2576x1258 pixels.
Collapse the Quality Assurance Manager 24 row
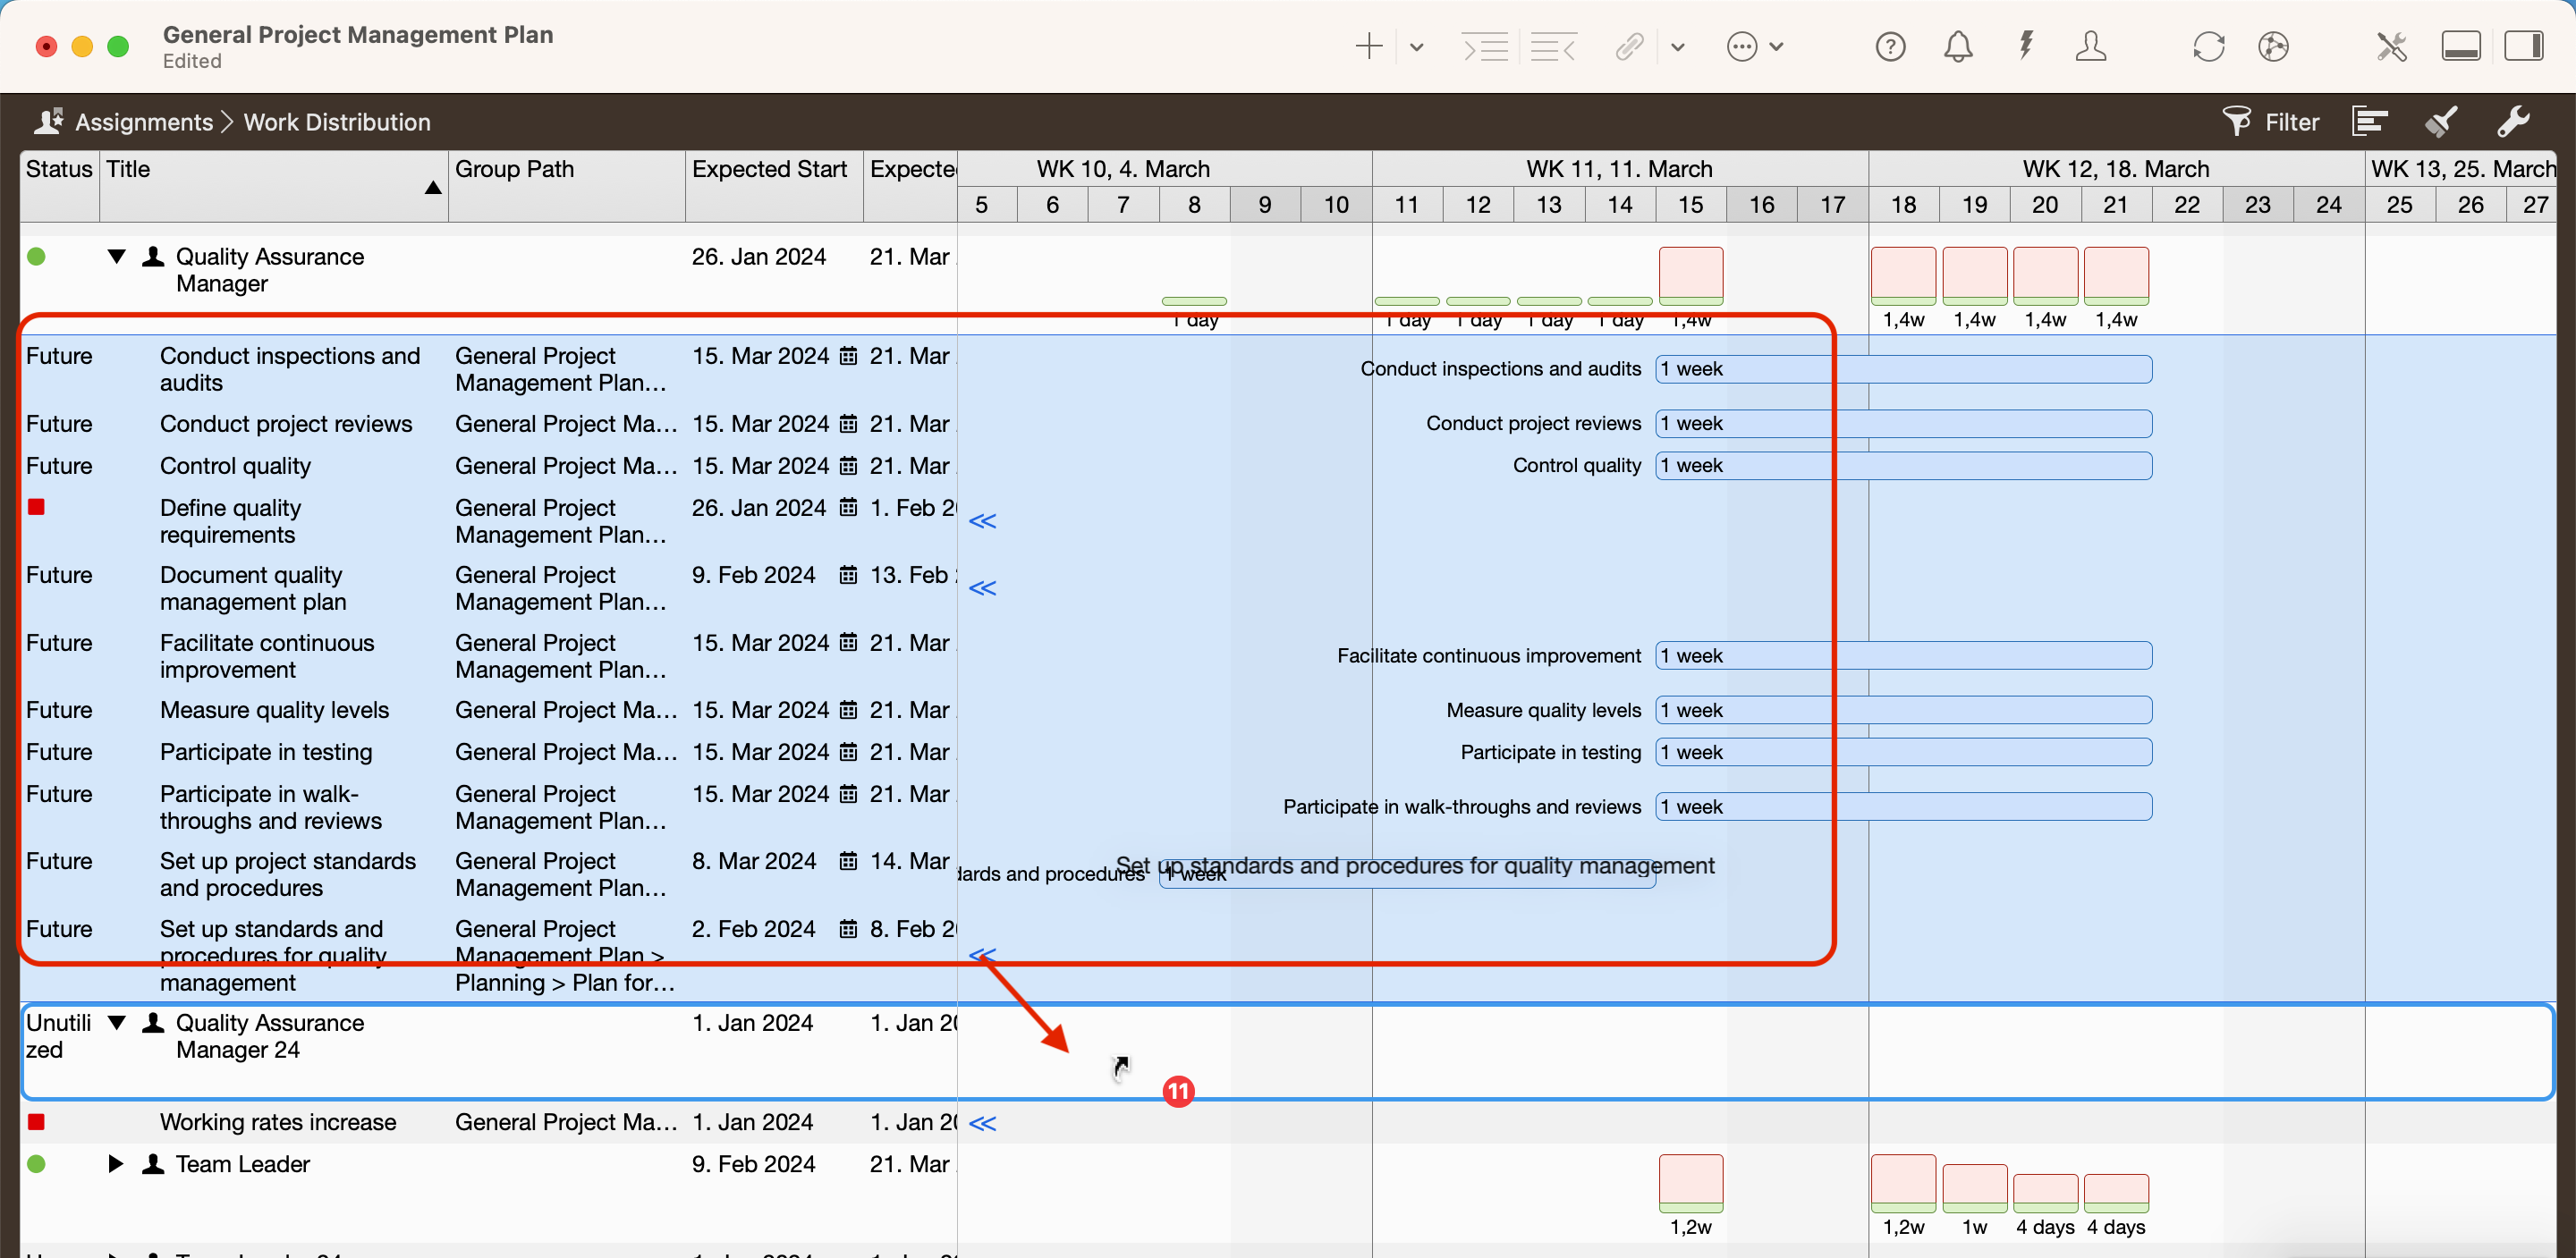pyautogui.click(x=116, y=1023)
